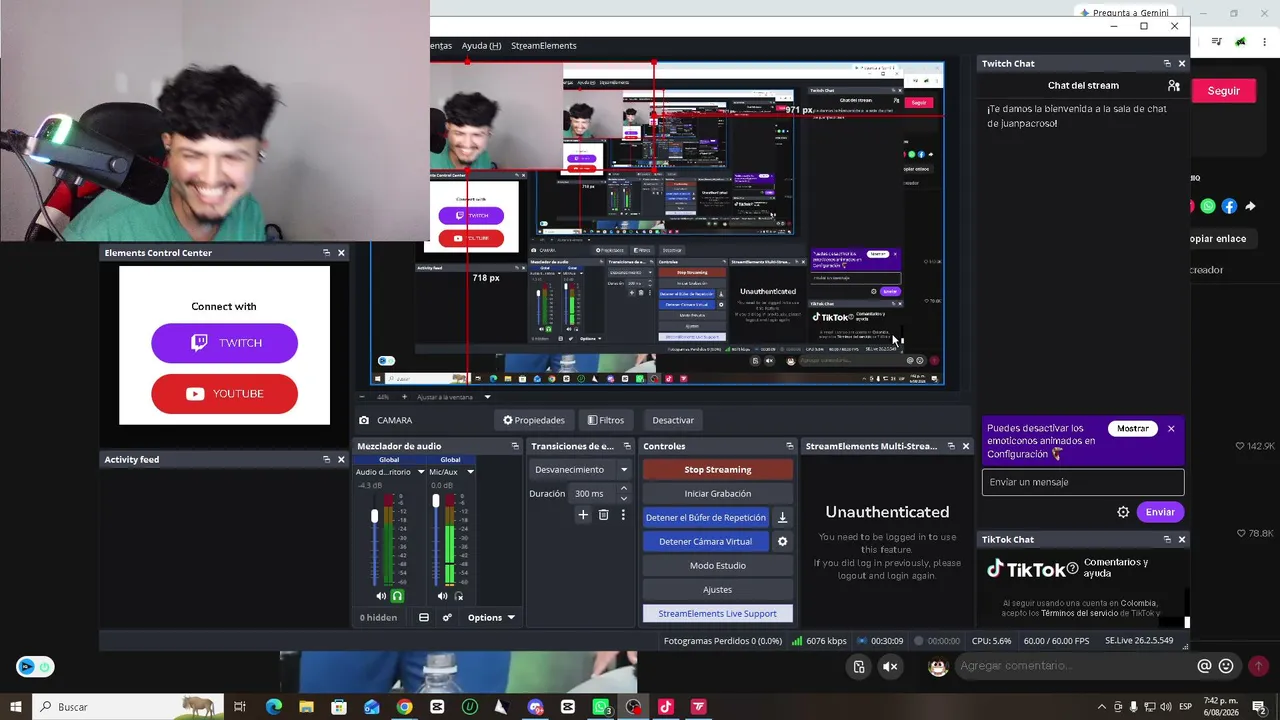Screen dimensions: 1280x720
Task: Open advanced audio properties gears icon
Action: (x=447, y=618)
